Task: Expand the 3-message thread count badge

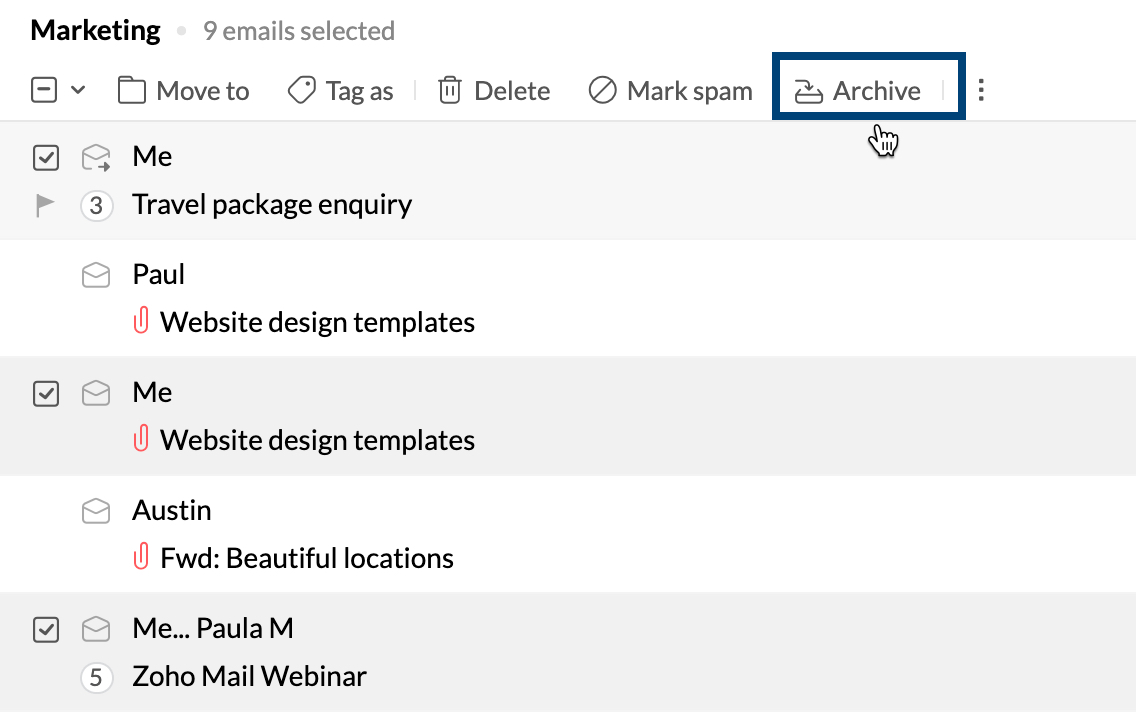Action: (96, 206)
